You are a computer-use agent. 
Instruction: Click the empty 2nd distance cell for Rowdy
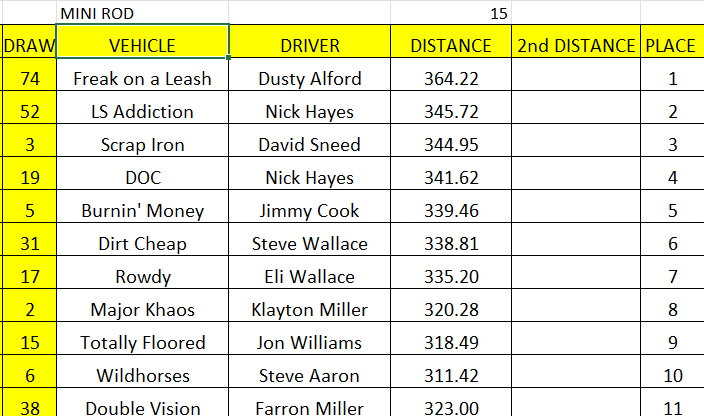575,277
